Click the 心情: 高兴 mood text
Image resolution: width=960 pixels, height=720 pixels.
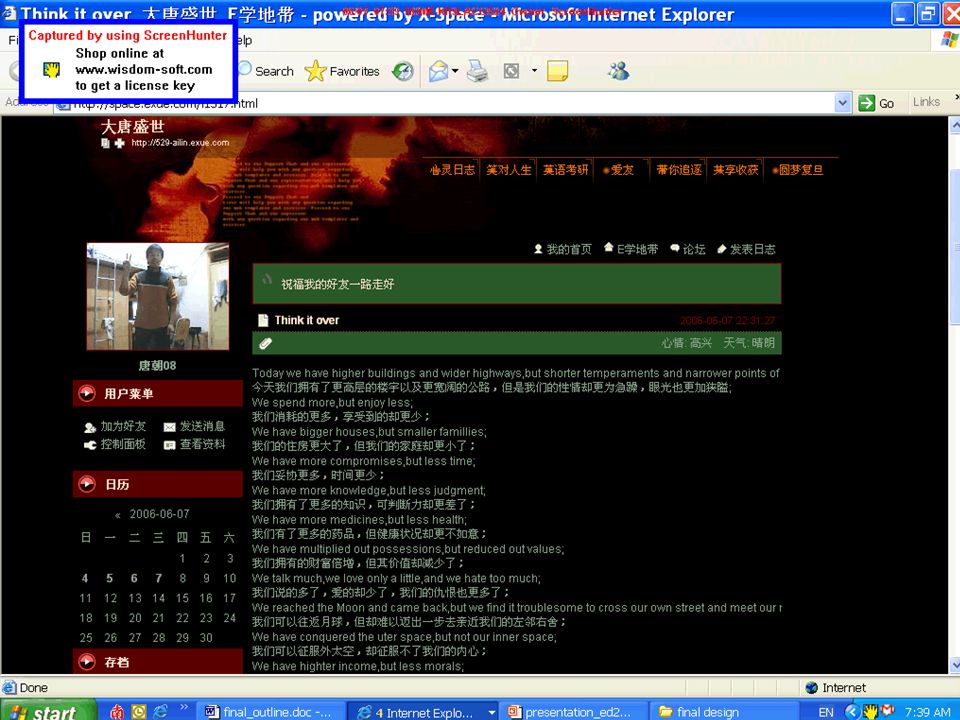[686, 343]
